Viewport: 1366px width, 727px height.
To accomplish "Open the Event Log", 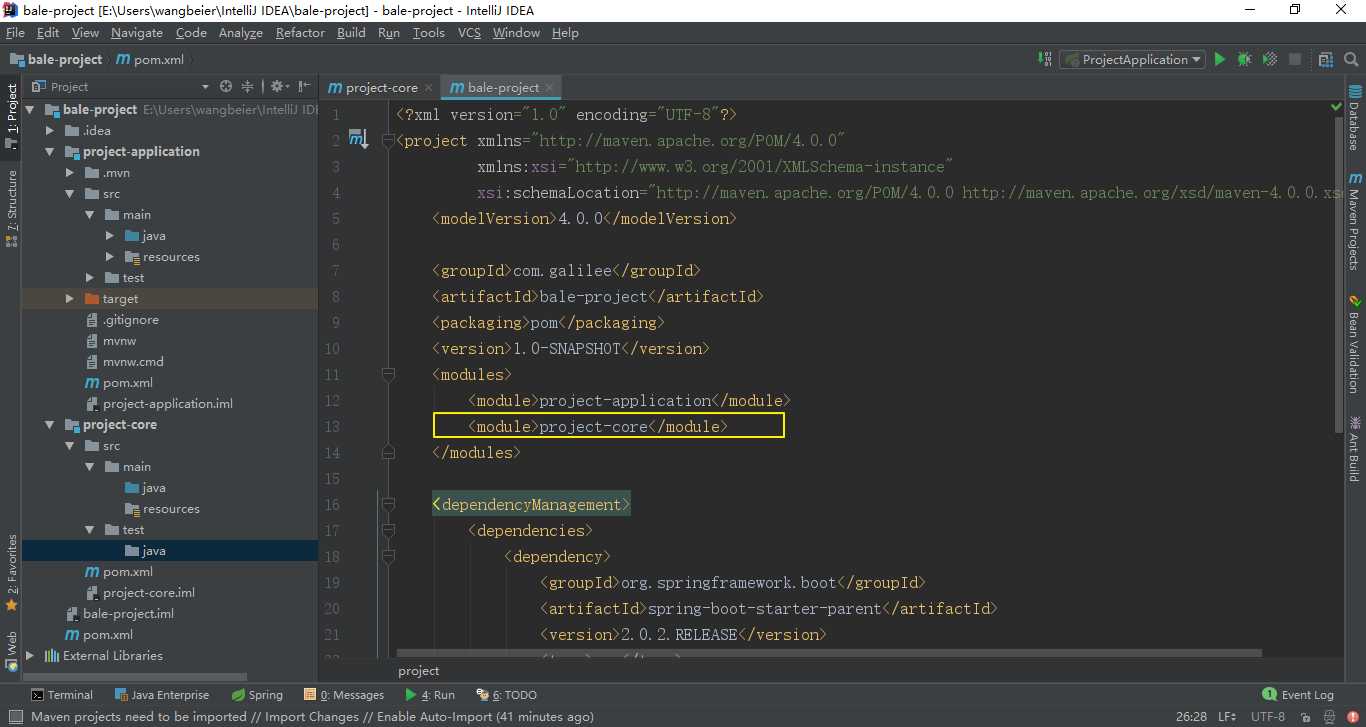I will [x=1298, y=695].
